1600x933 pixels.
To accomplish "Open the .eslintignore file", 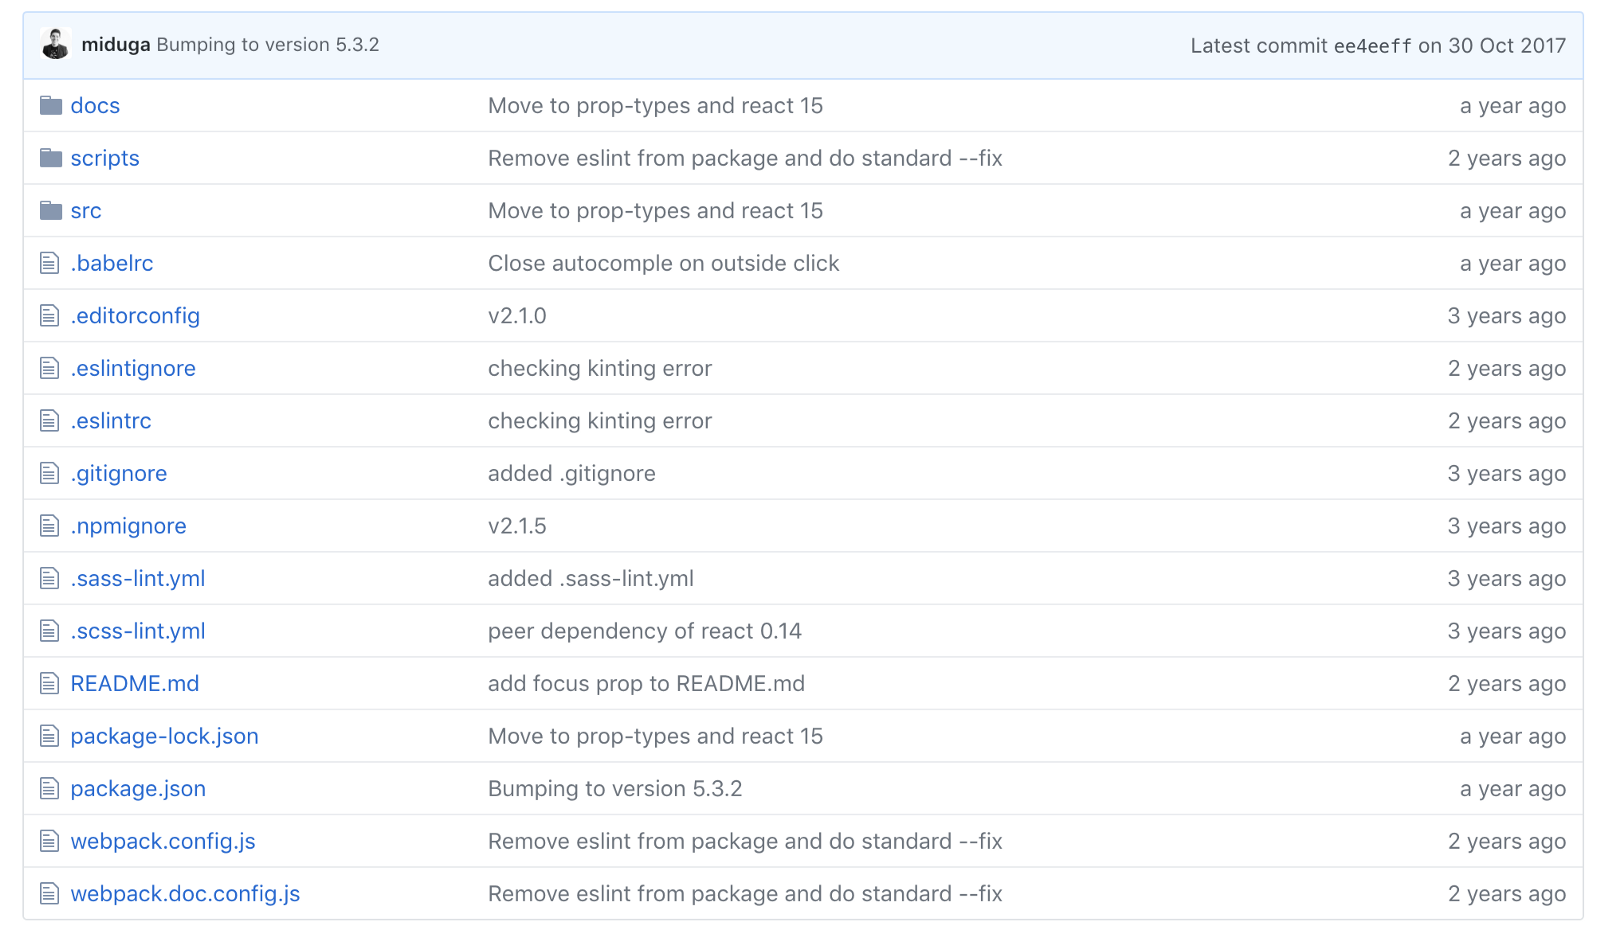I will click(x=133, y=369).
